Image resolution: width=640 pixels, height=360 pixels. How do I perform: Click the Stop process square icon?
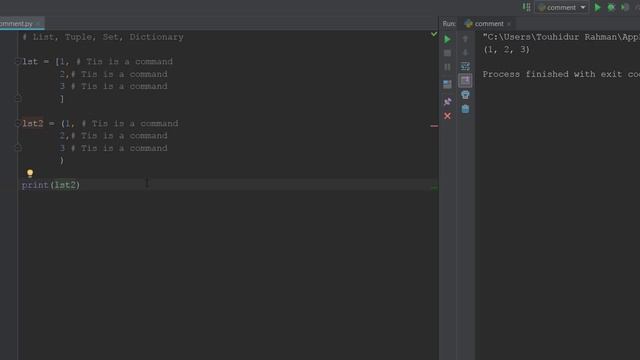tap(447, 53)
